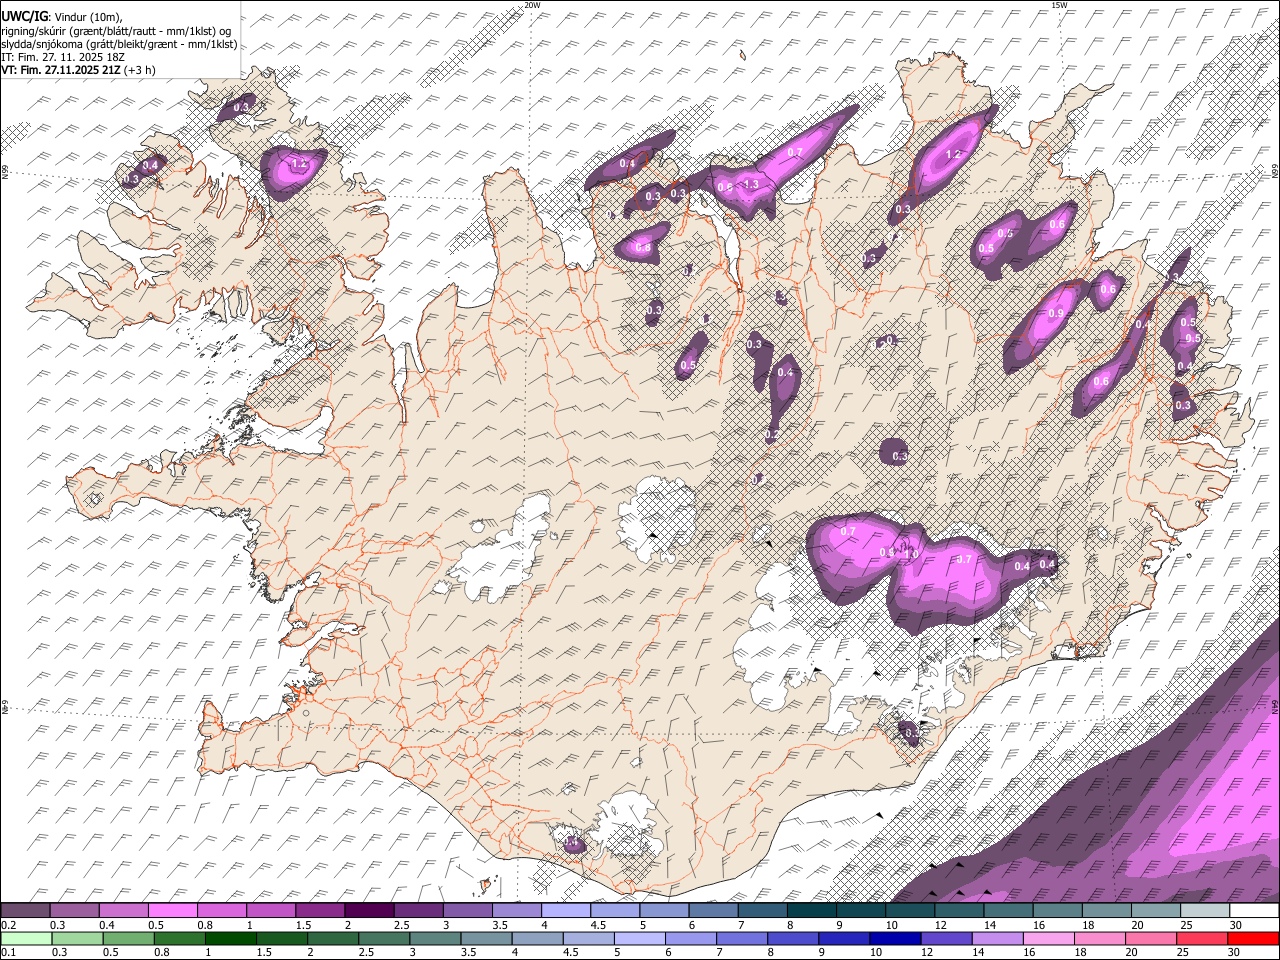Select the light pink 16–18 rain legend swatch
The image size is (1280, 960).
pyautogui.click(x=1050, y=938)
